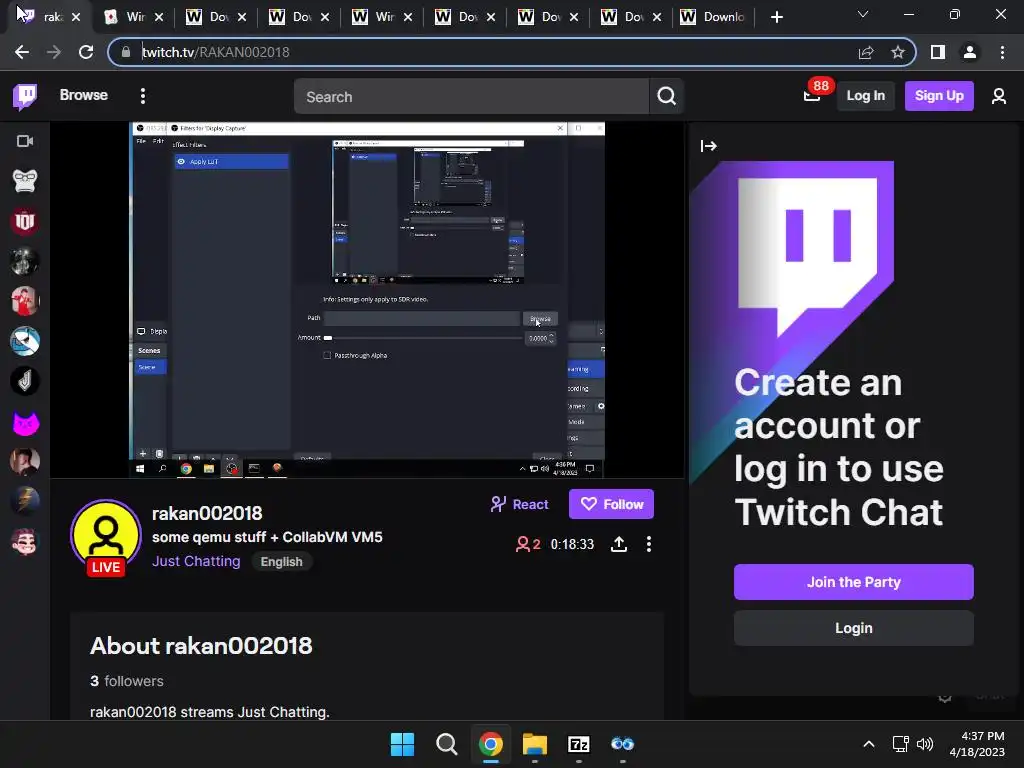
Task: Open the lightning bolt channel in sidebar
Action: tap(25, 501)
